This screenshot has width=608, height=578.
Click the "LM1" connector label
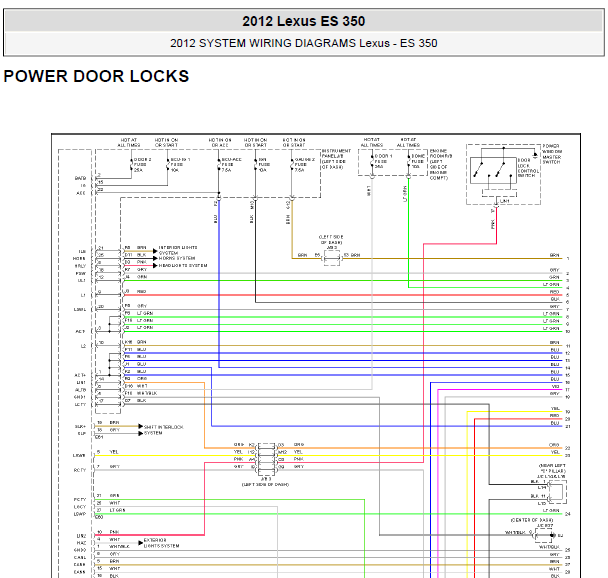504,201
